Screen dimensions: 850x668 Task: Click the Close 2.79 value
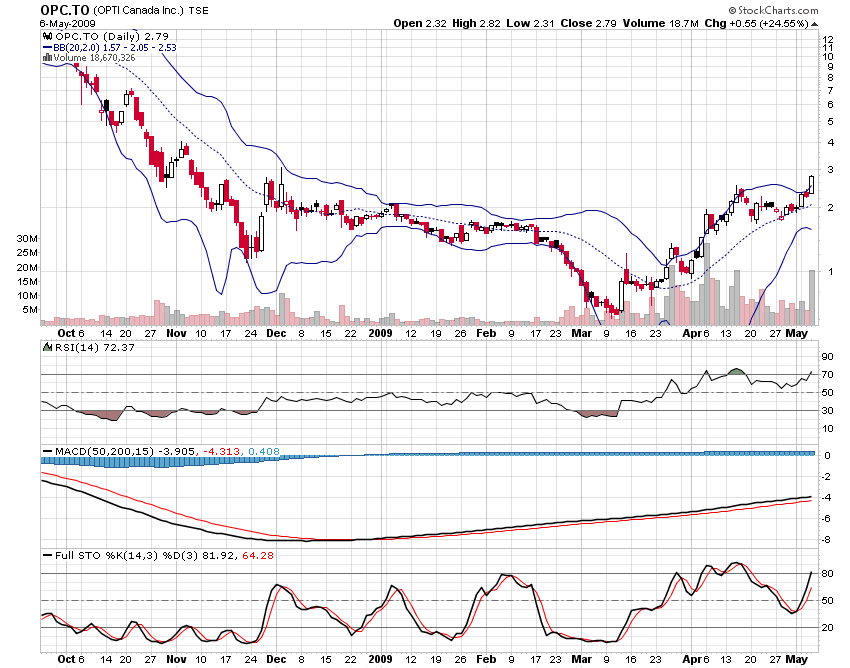pos(588,23)
